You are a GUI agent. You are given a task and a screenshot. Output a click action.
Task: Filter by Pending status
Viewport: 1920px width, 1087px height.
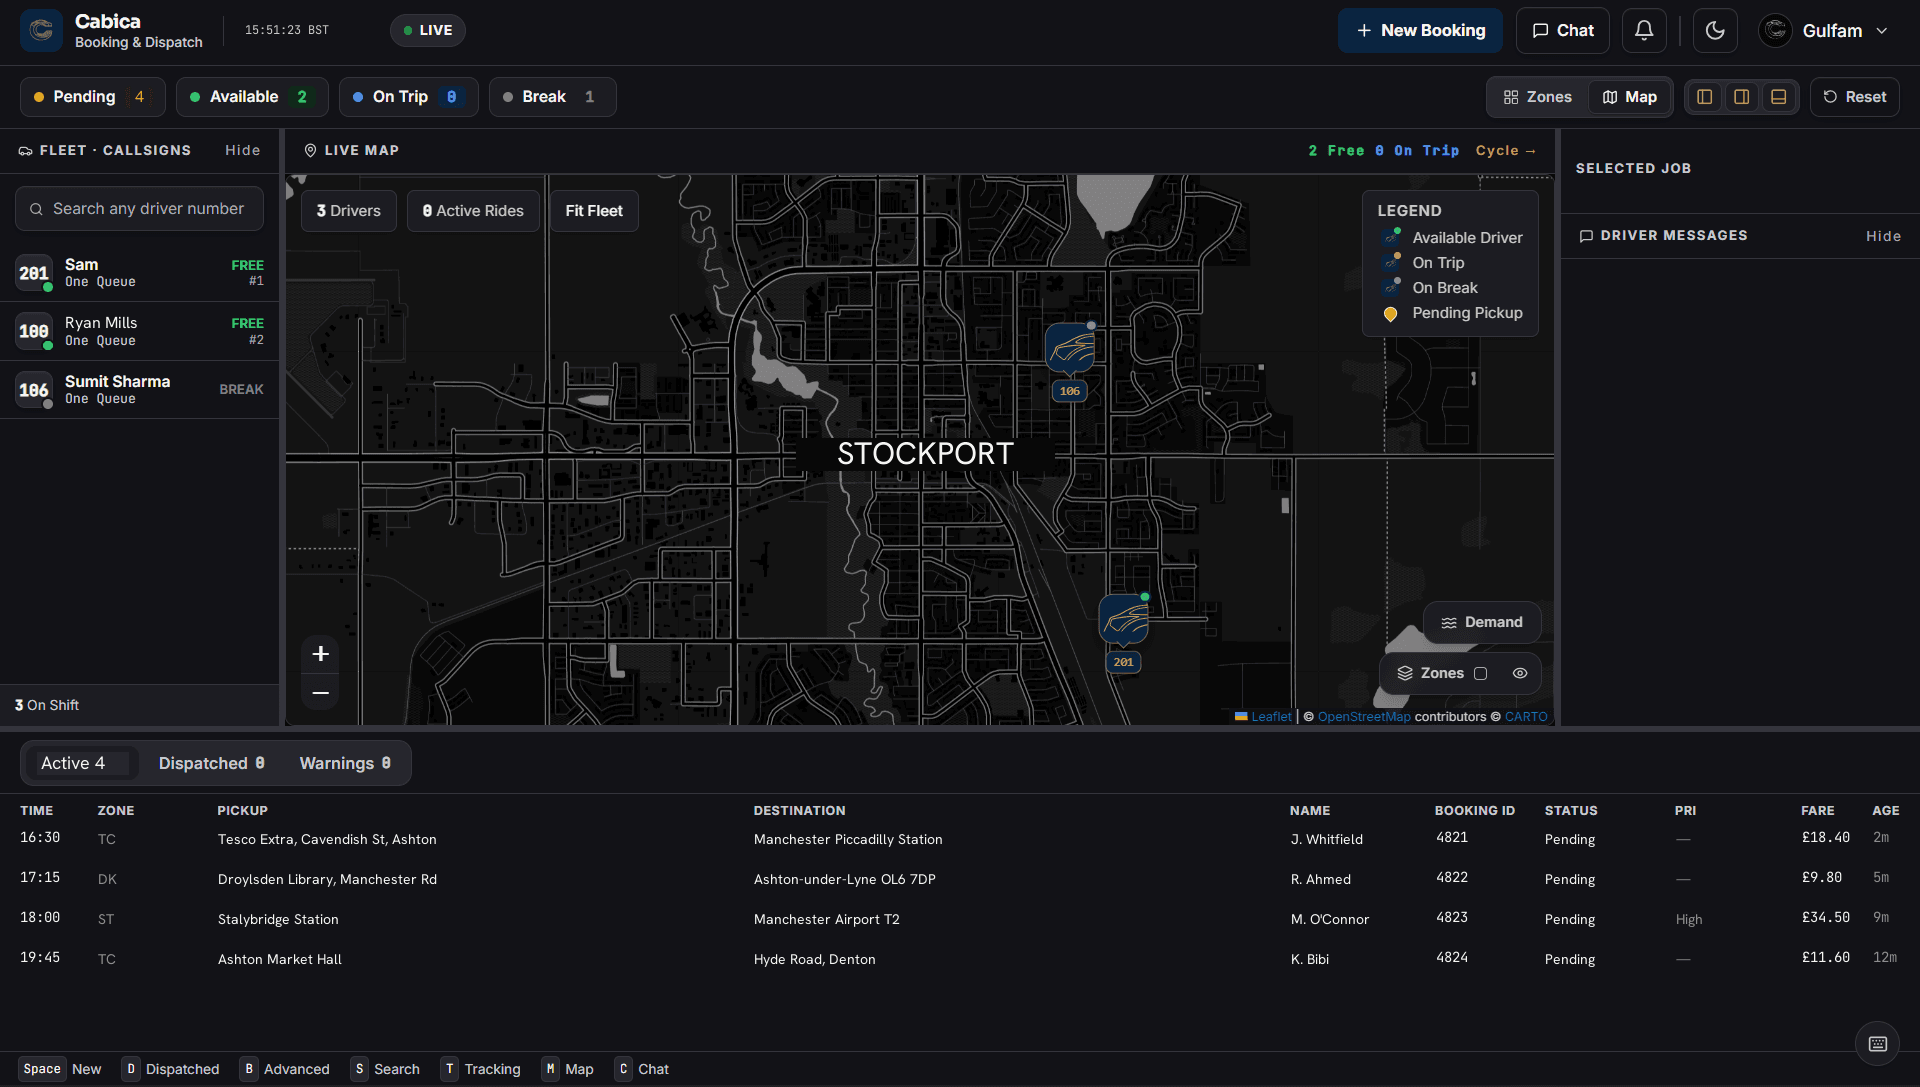tap(92, 97)
